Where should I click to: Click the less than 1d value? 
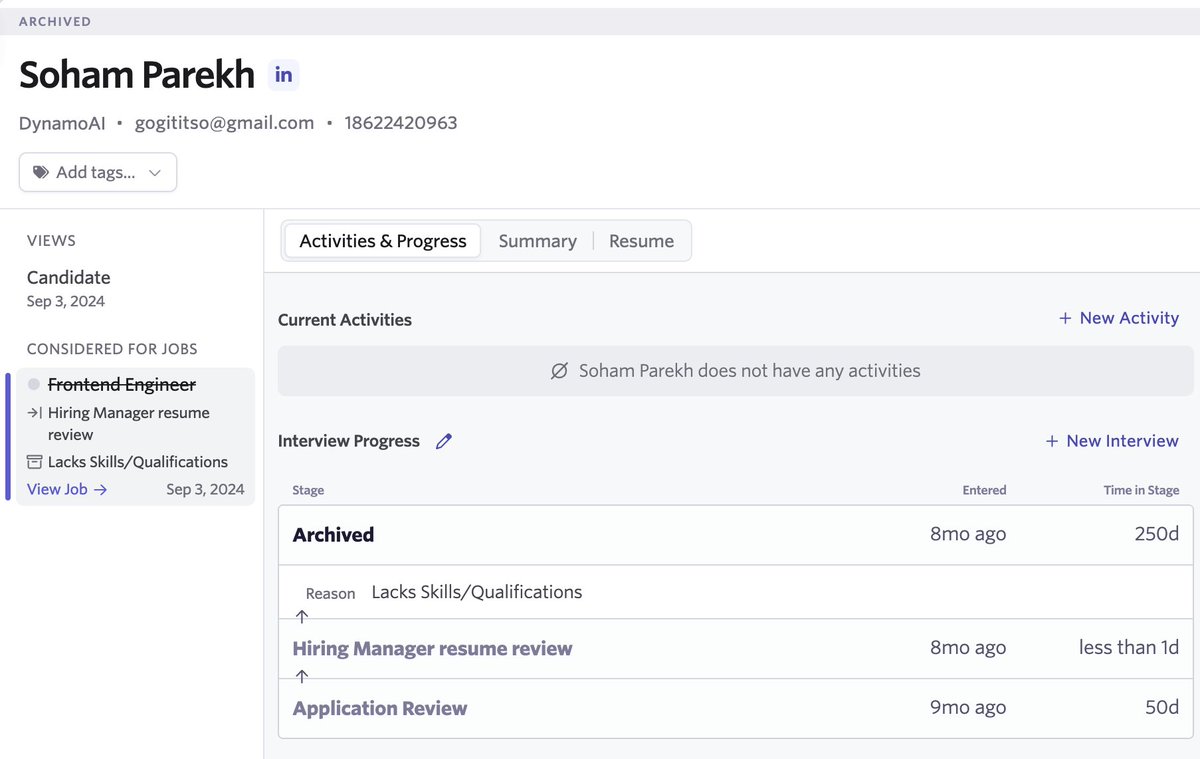(x=1129, y=647)
